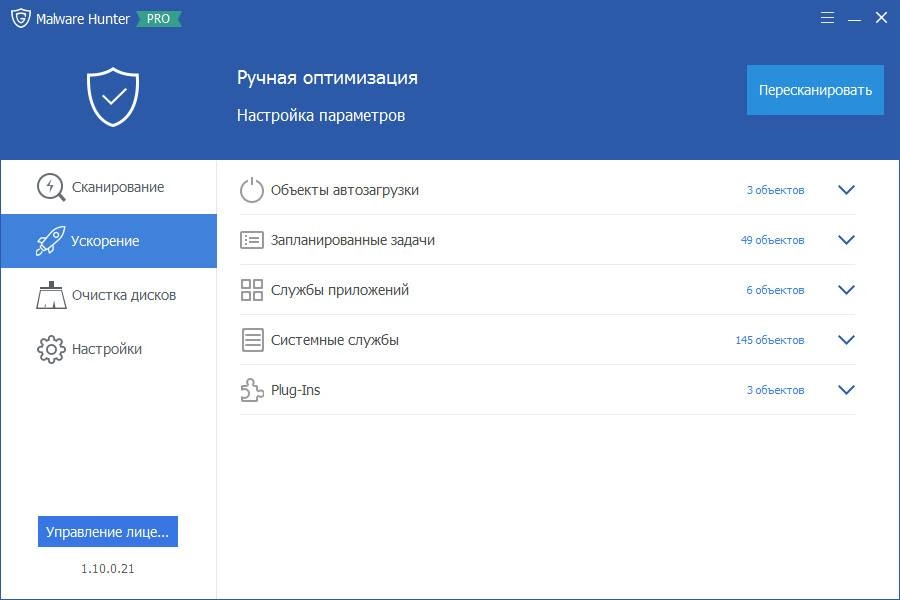Minimize the Malware Hunter window

[854, 21]
